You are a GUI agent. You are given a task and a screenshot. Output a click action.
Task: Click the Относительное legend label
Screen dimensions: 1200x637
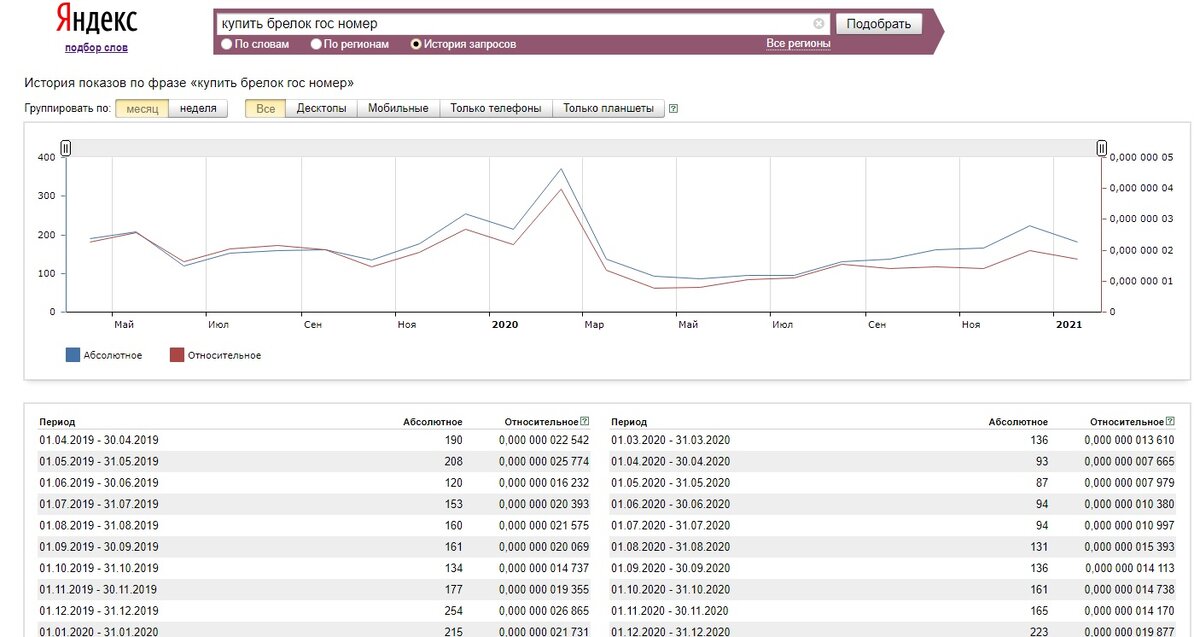click(224, 356)
